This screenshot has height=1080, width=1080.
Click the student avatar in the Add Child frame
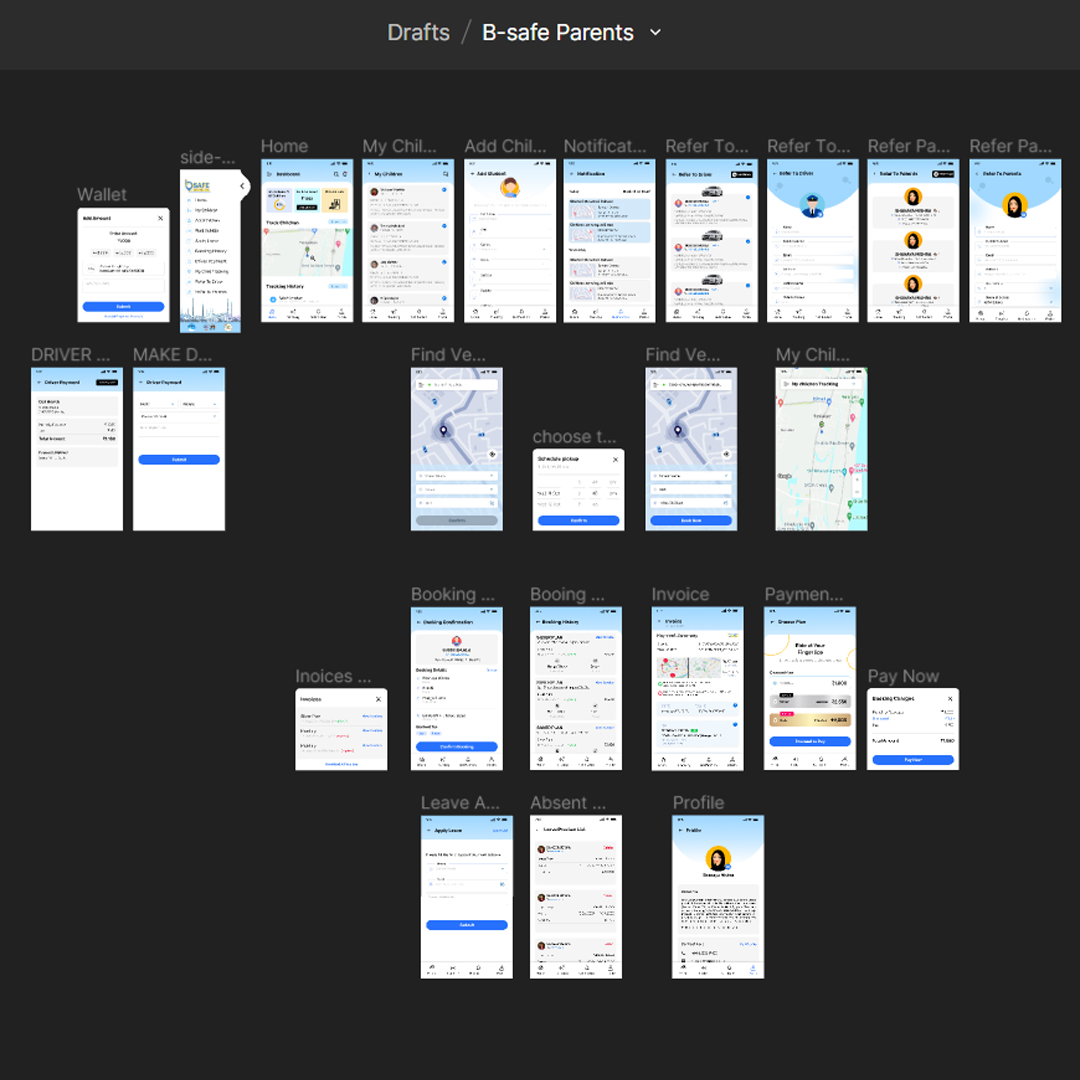510,187
